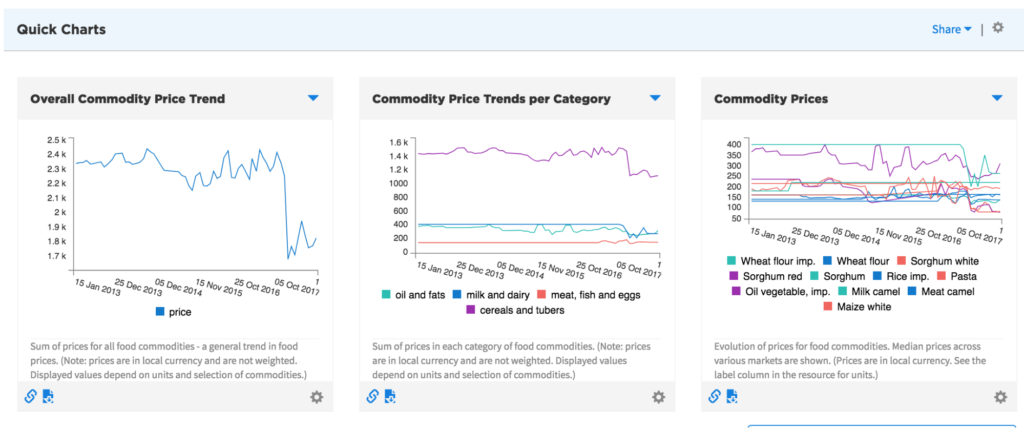1024x428 pixels.
Task: Expand the Commodity Prices dropdown arrow
Action: [997, 98]
